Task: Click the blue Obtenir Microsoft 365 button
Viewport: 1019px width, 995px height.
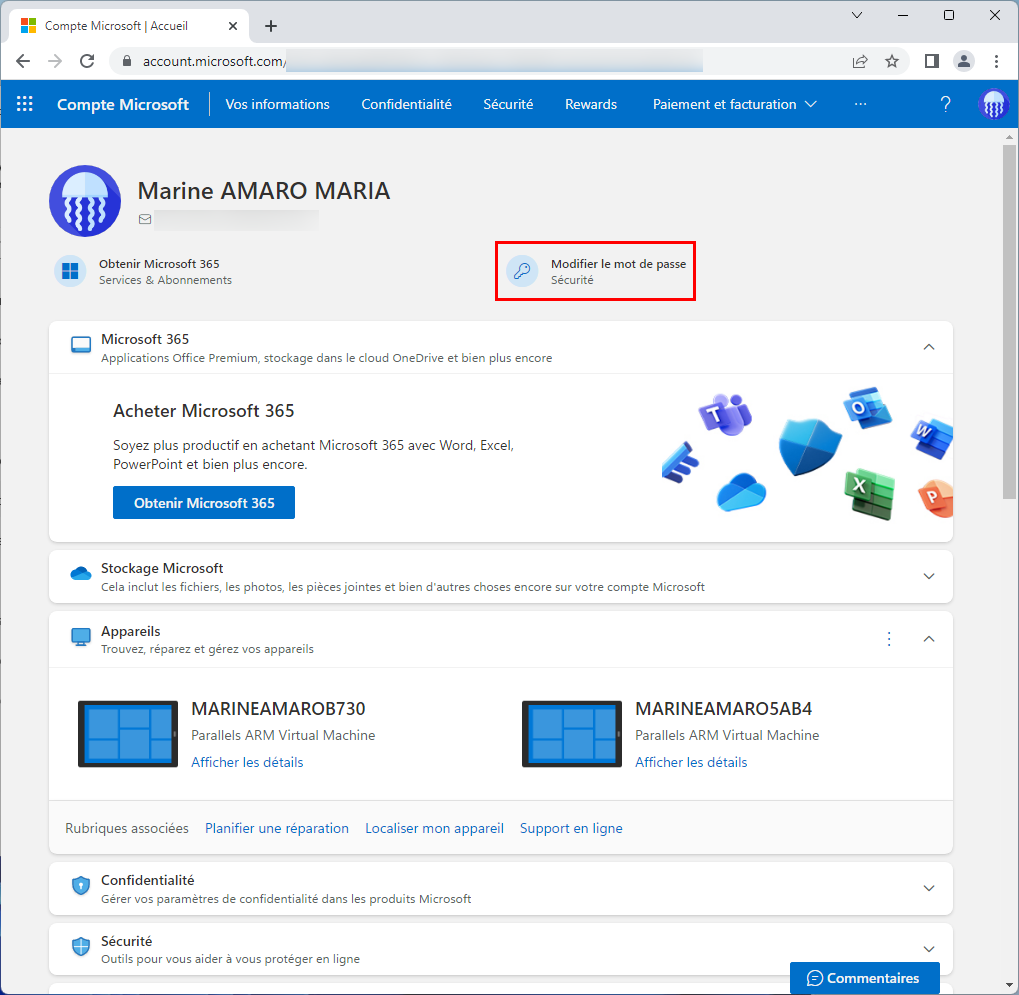Action: [x=204, y=502]
